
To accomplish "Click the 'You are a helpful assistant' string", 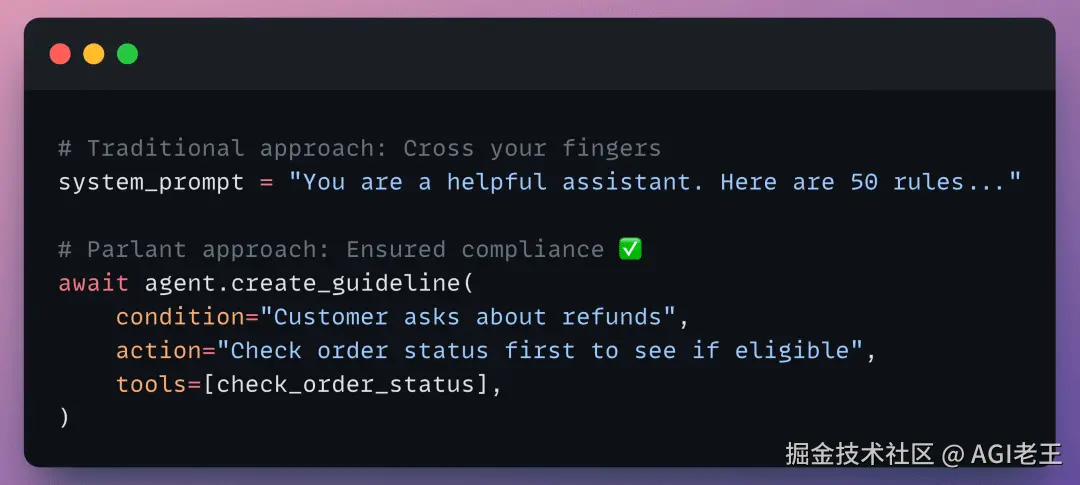I will 654,183.
